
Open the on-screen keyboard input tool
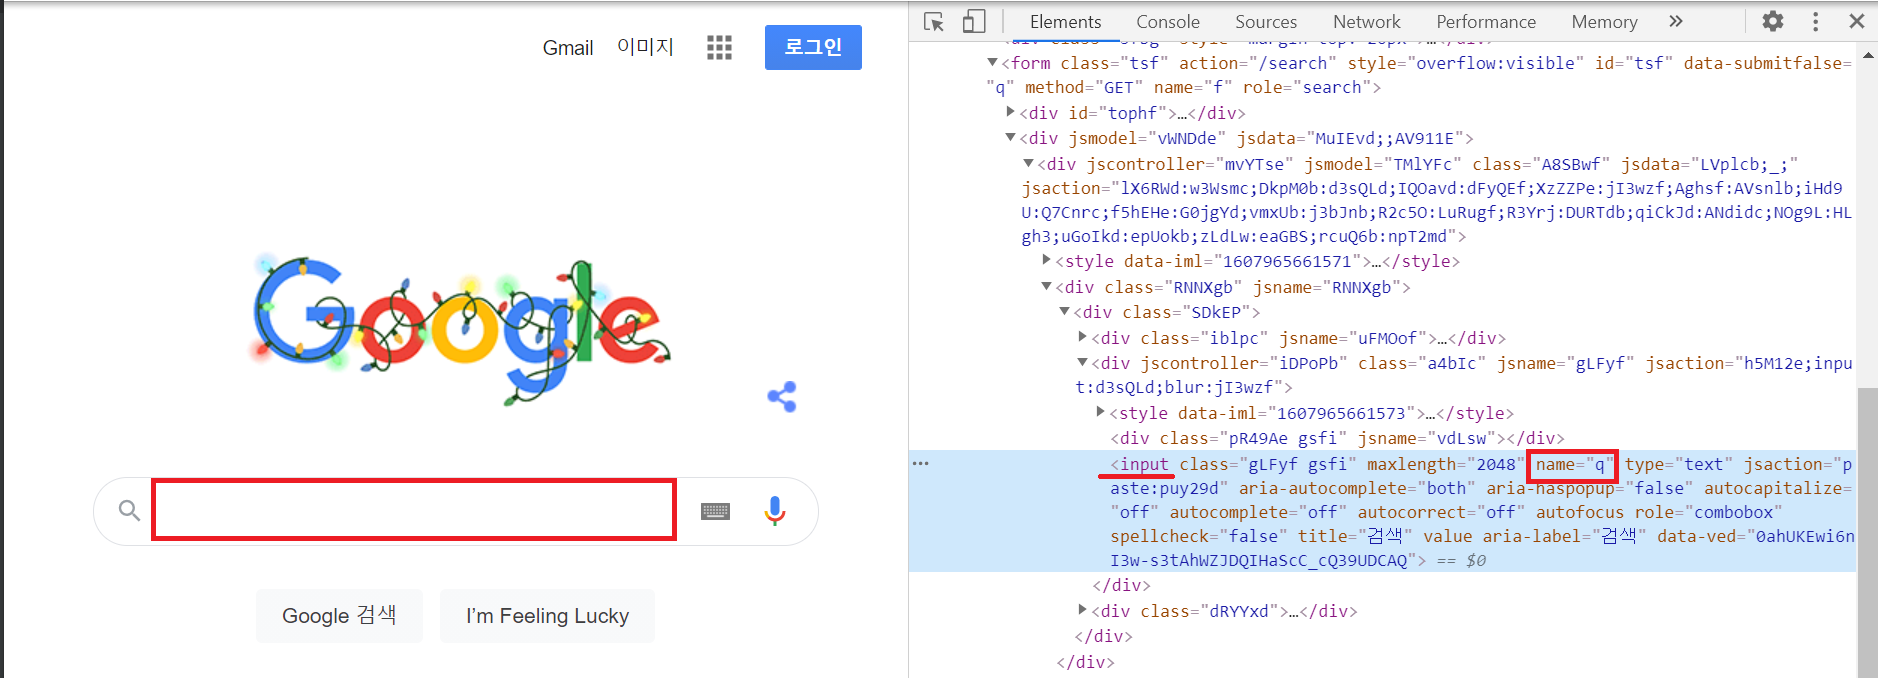click(x=715, y=511)
